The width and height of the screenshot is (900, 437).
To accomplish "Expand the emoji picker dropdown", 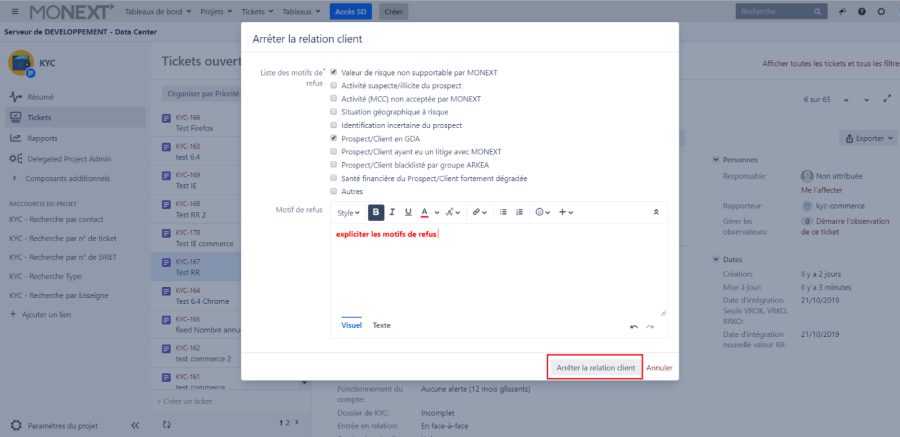I will tap(543, 212).
